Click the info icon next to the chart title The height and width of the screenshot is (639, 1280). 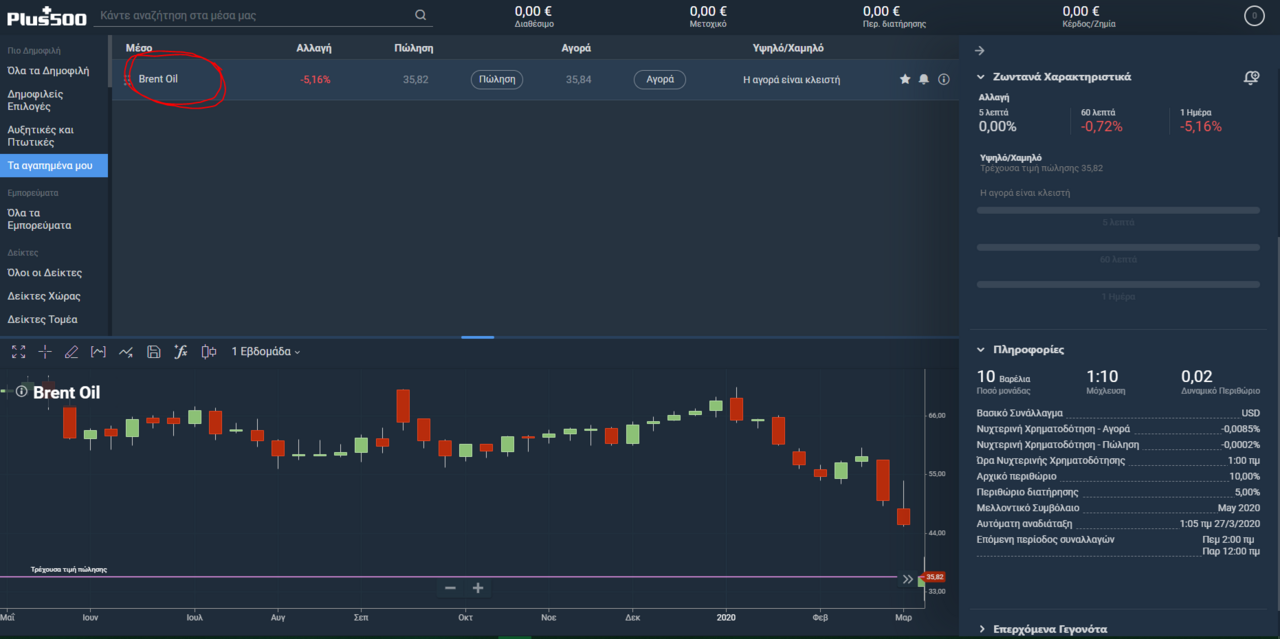[22, 392]
